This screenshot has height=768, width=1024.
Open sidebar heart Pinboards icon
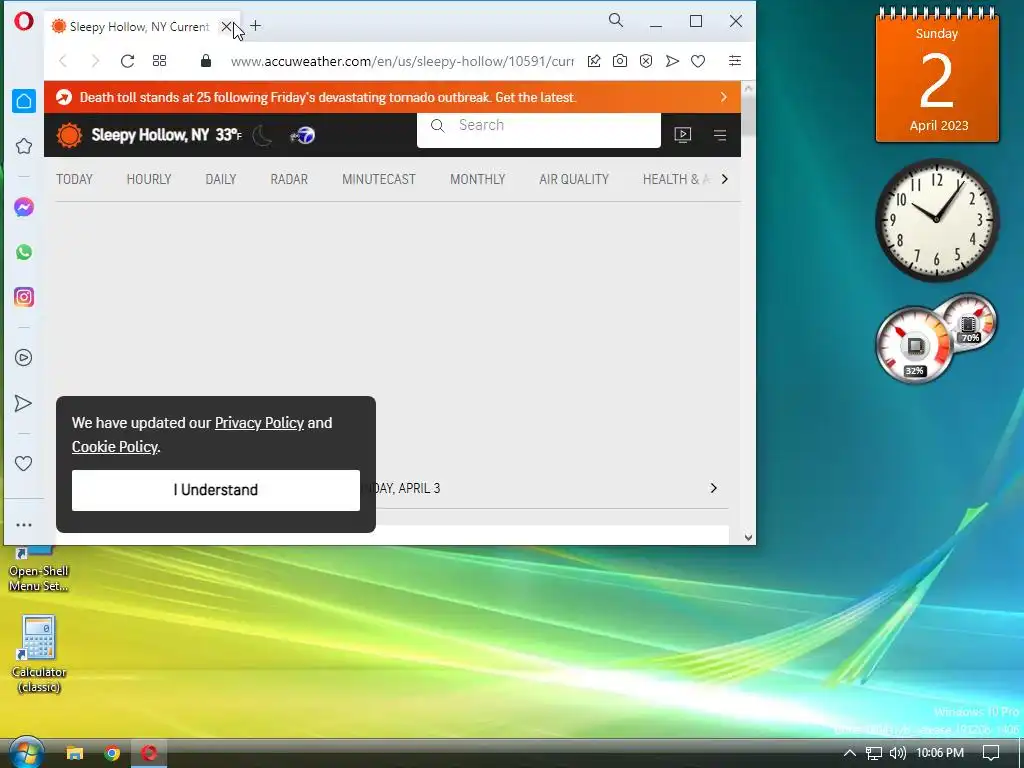(24, 464)
